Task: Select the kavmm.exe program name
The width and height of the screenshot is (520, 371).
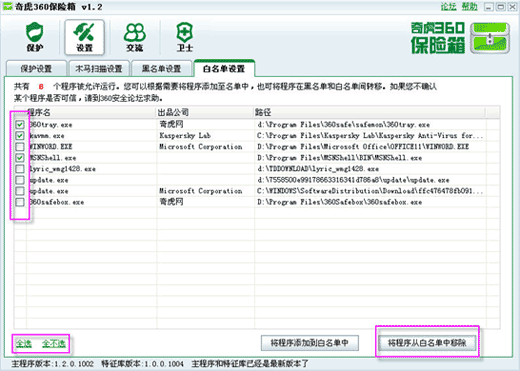Action: tap(47, 136)
